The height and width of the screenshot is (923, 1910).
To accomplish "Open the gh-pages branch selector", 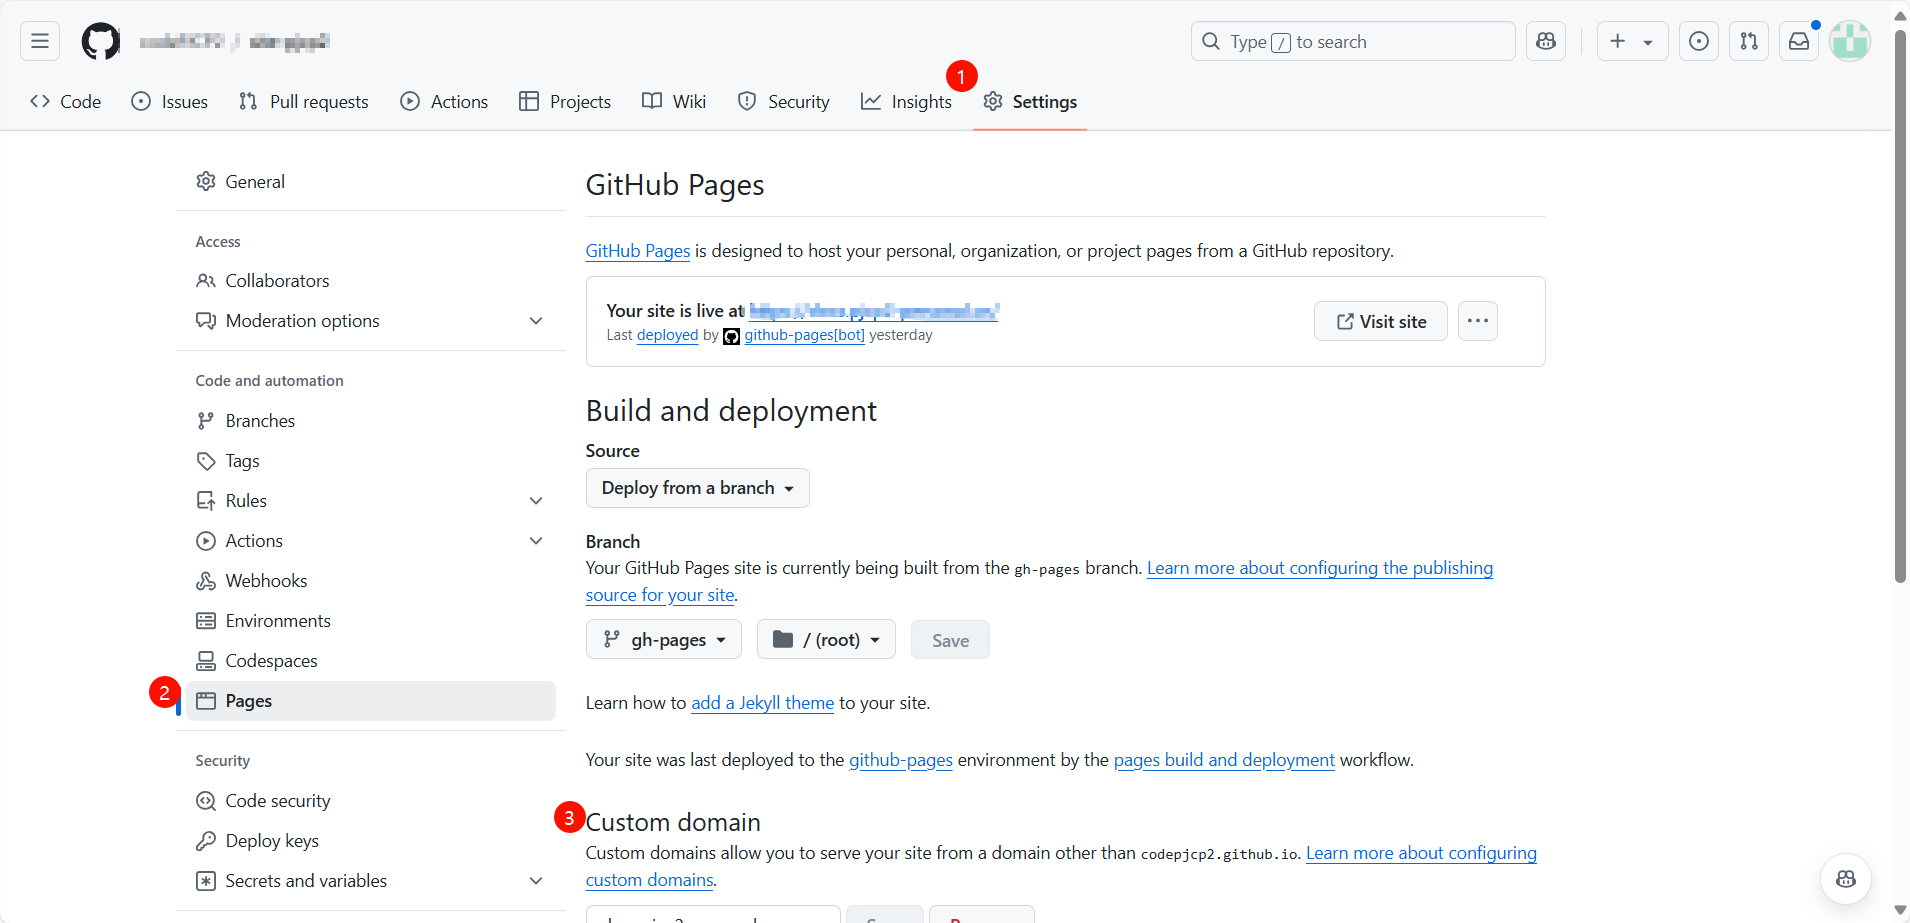I will pos(664,640).
